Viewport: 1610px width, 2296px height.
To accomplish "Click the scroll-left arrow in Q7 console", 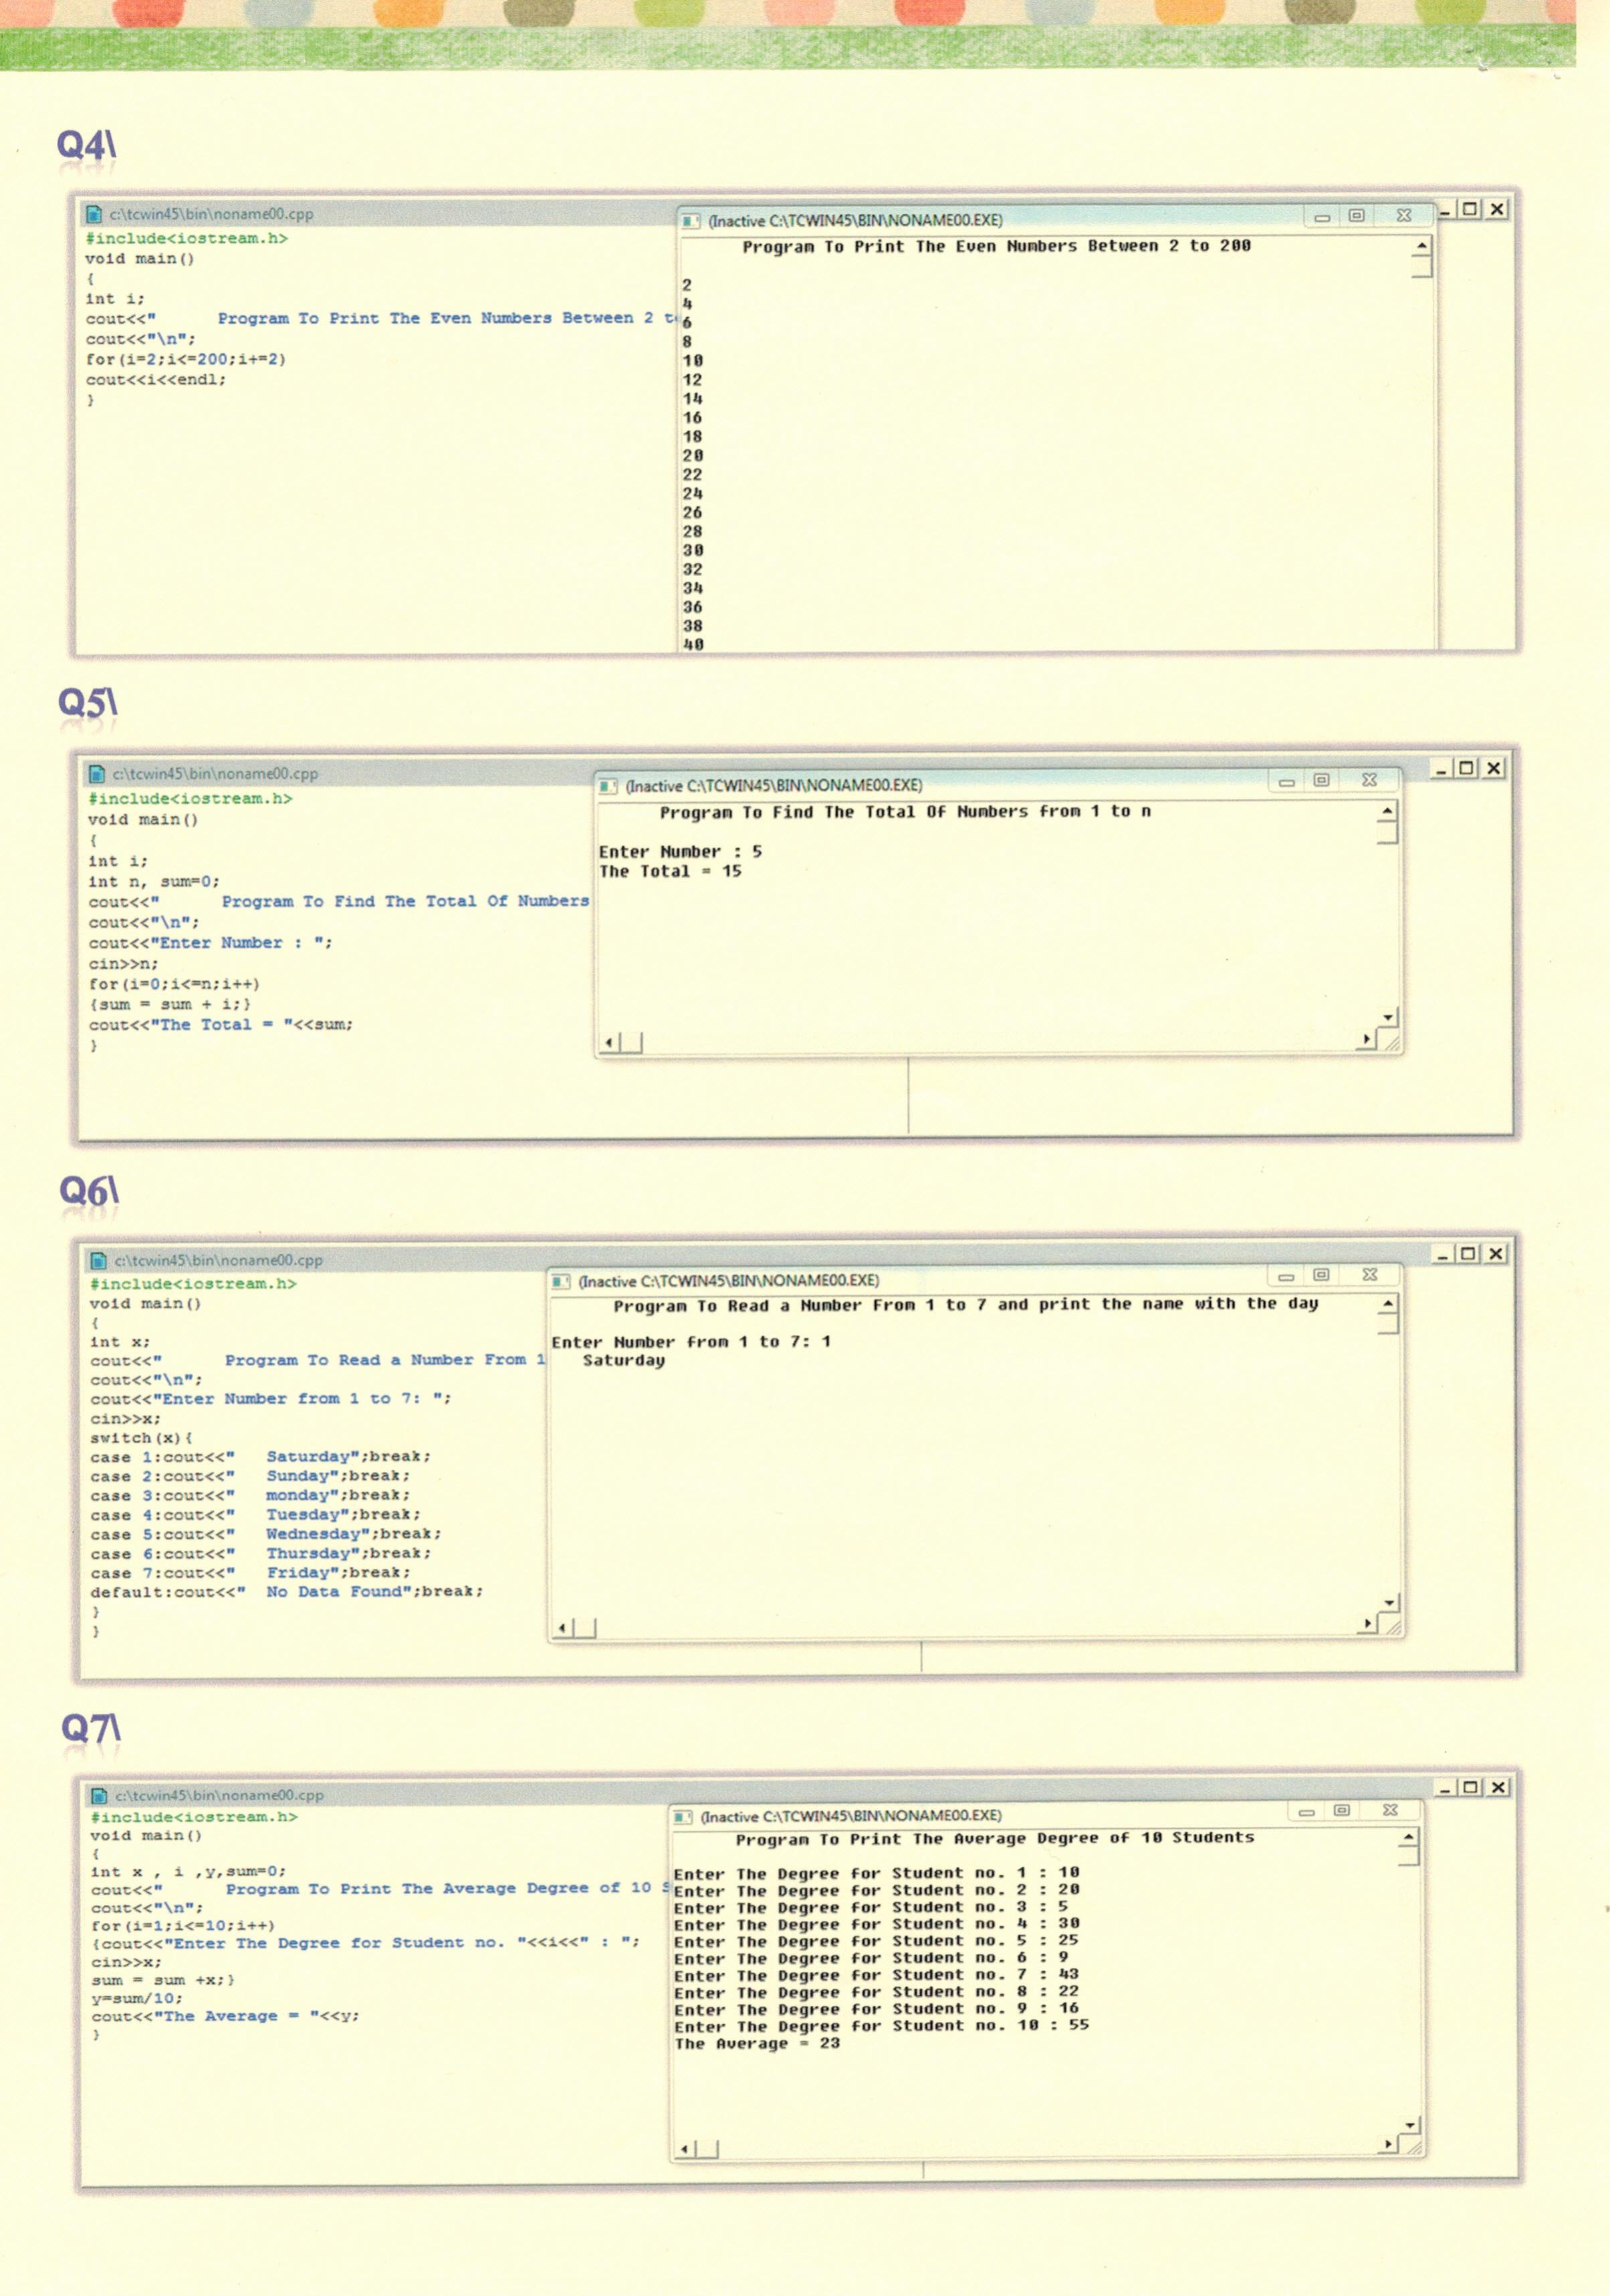I will 685,2149.
